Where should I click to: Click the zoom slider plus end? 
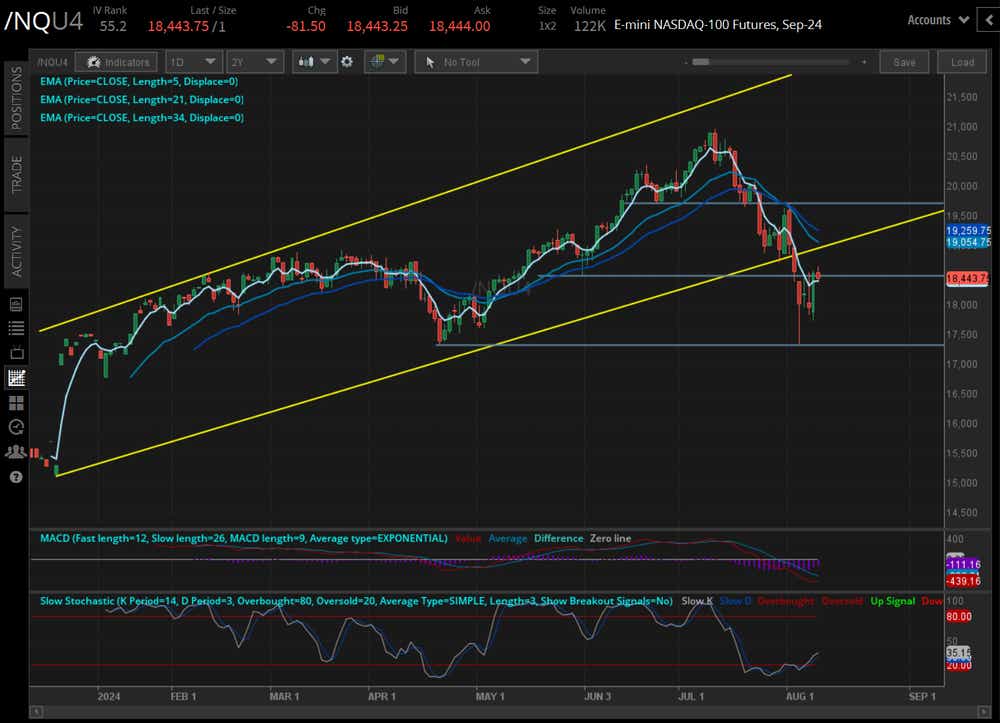point(864,62)
